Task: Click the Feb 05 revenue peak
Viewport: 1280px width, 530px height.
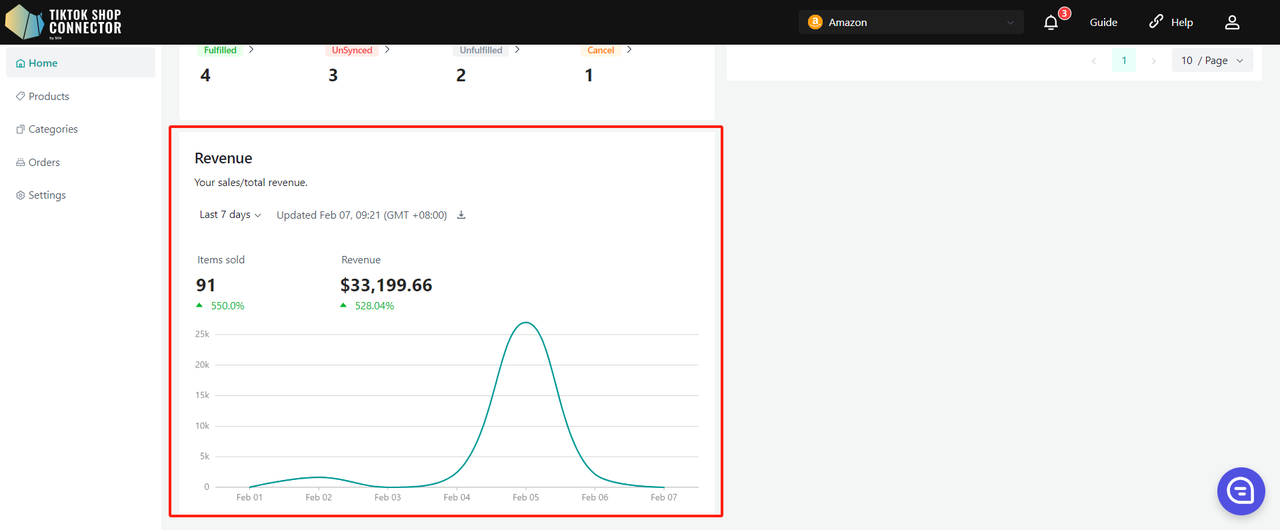Action: tap(526, 323)
